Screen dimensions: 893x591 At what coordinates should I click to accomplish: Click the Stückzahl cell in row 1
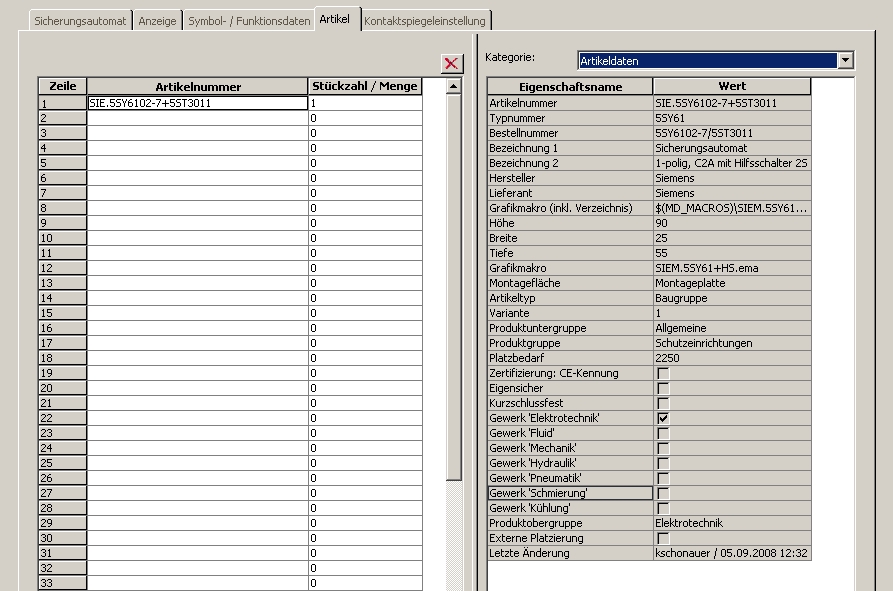click(x=365, y=103)
